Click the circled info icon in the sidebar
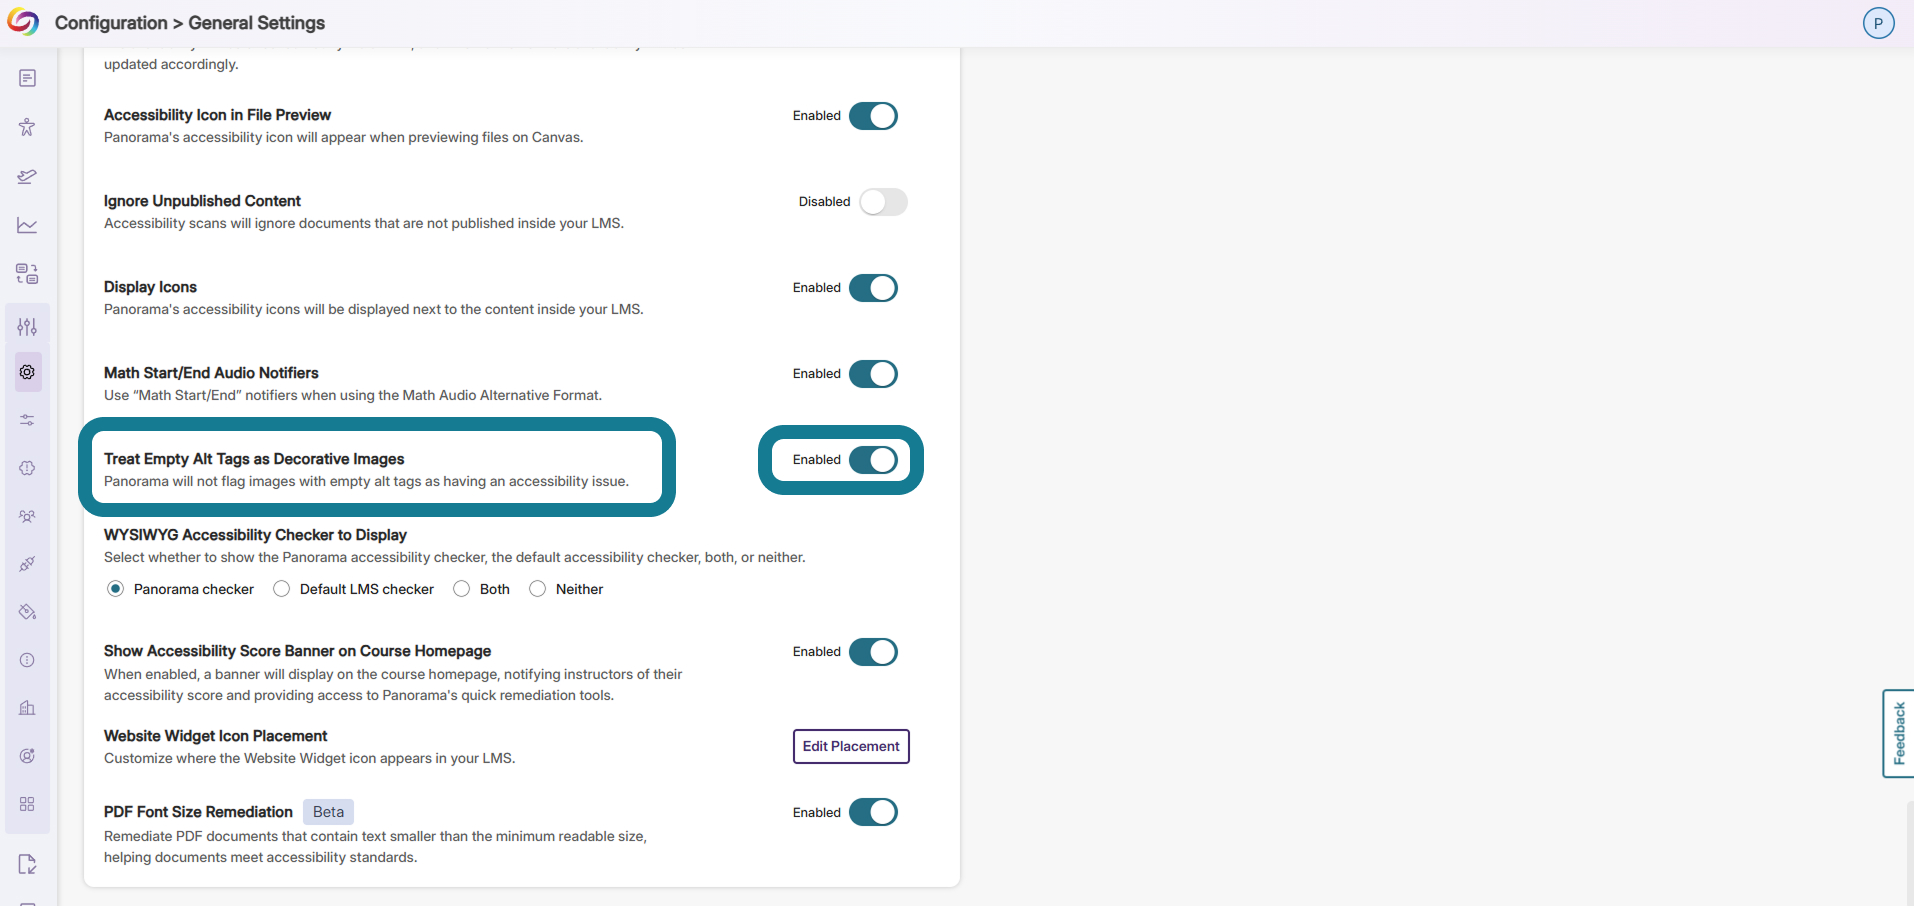 point(27,660)
